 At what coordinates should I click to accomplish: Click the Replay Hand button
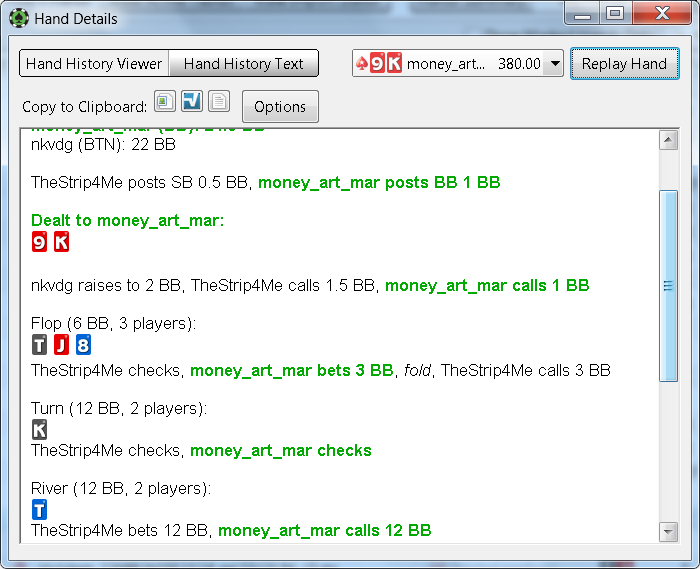point(625,64)
